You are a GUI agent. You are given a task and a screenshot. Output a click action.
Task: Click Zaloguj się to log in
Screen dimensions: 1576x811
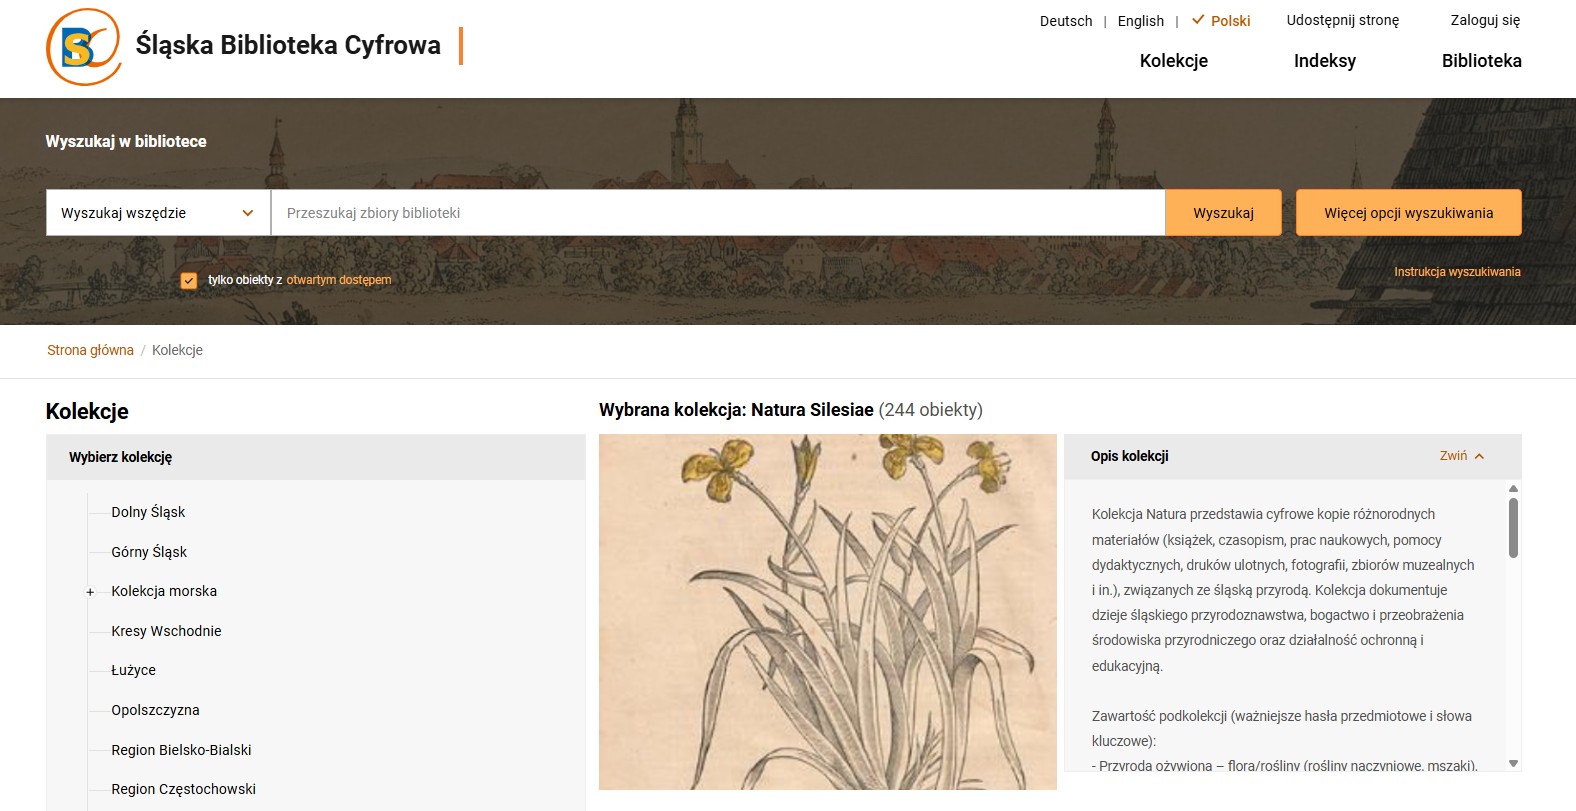click(1485, 20)
